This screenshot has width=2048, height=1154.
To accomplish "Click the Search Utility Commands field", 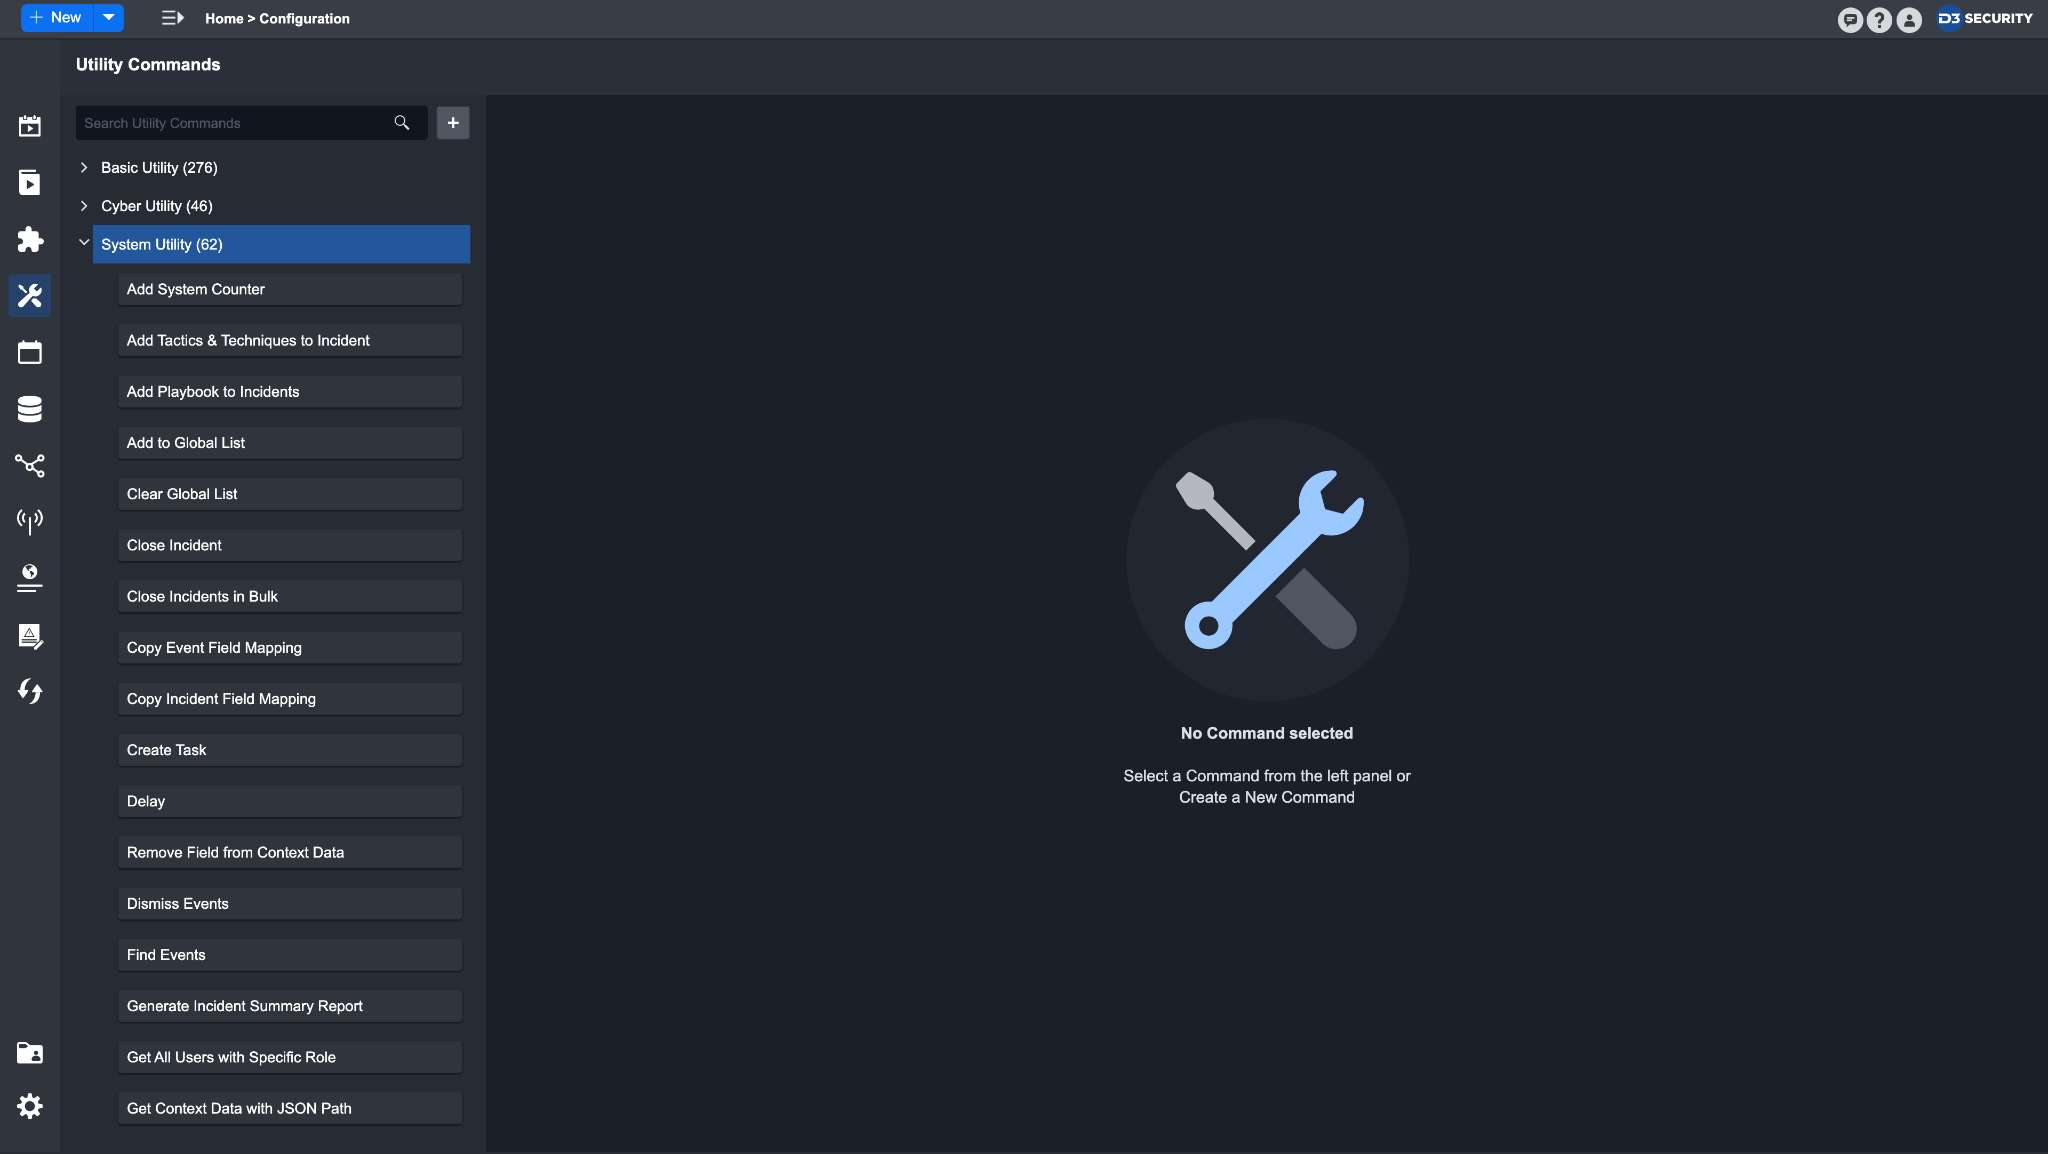I will click(x=235, y=123).
